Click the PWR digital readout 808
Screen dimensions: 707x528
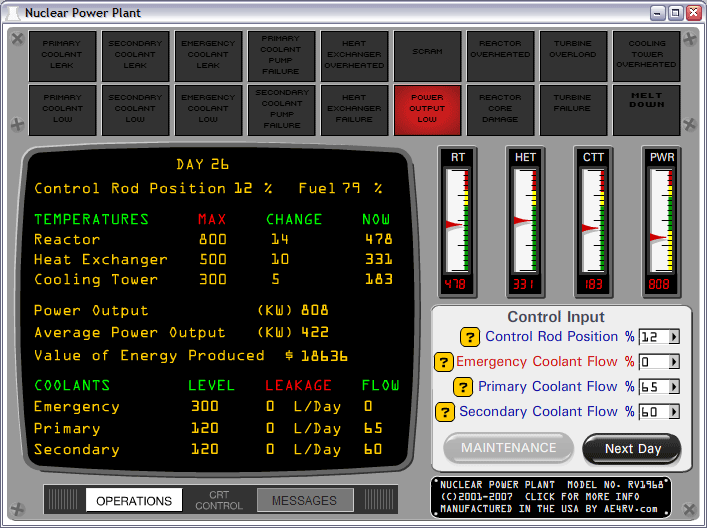click(659, 284)
